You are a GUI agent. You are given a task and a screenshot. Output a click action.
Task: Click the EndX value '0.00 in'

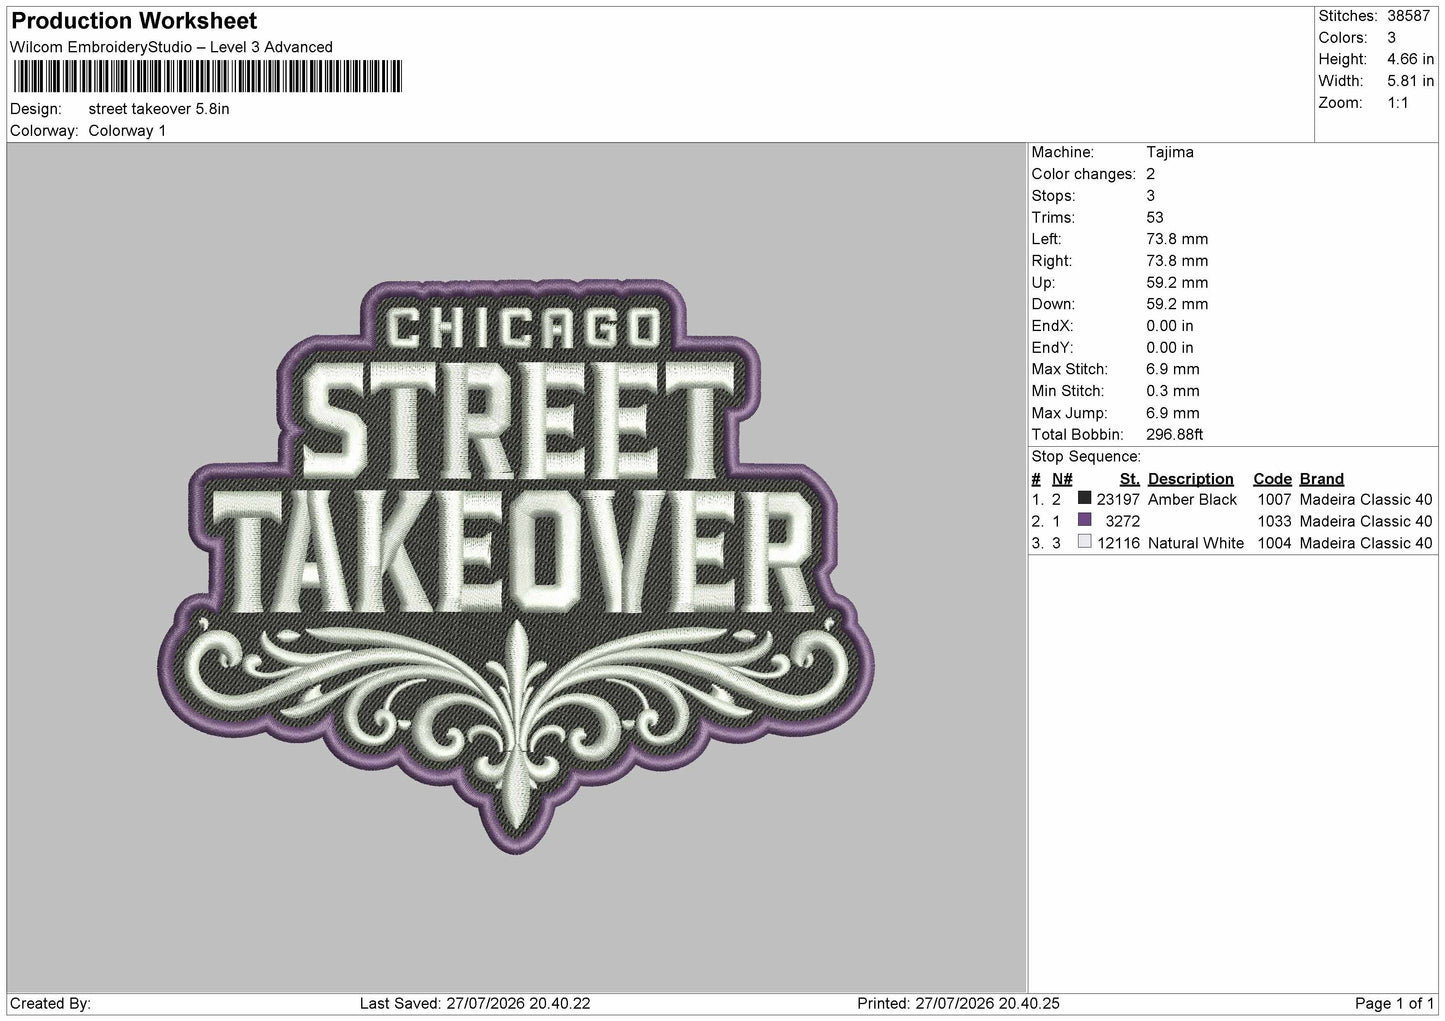(1170, 326)
